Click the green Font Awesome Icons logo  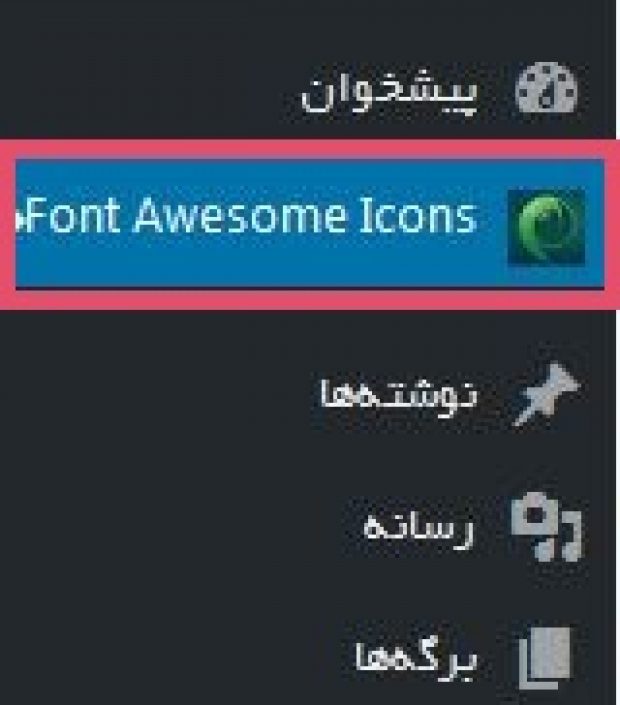point(546,228)
